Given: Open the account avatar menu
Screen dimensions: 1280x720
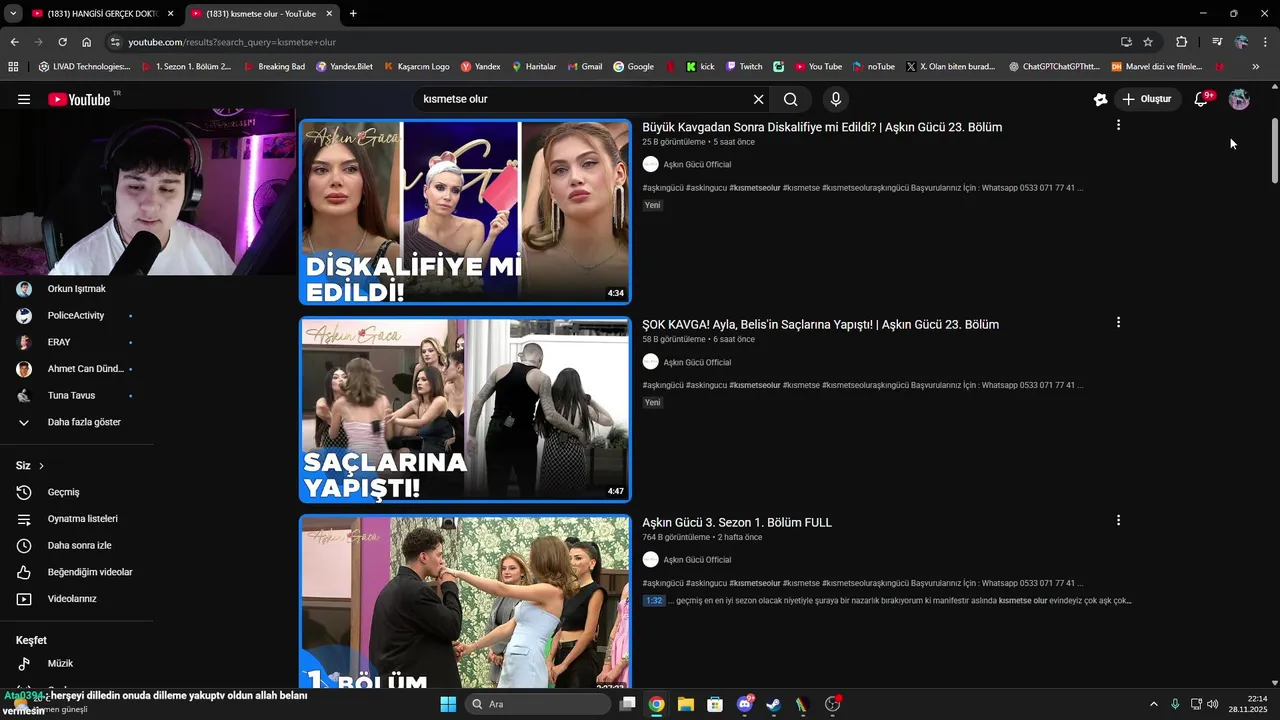Looking at the screenshot, I should click(x=1239, y=99).
